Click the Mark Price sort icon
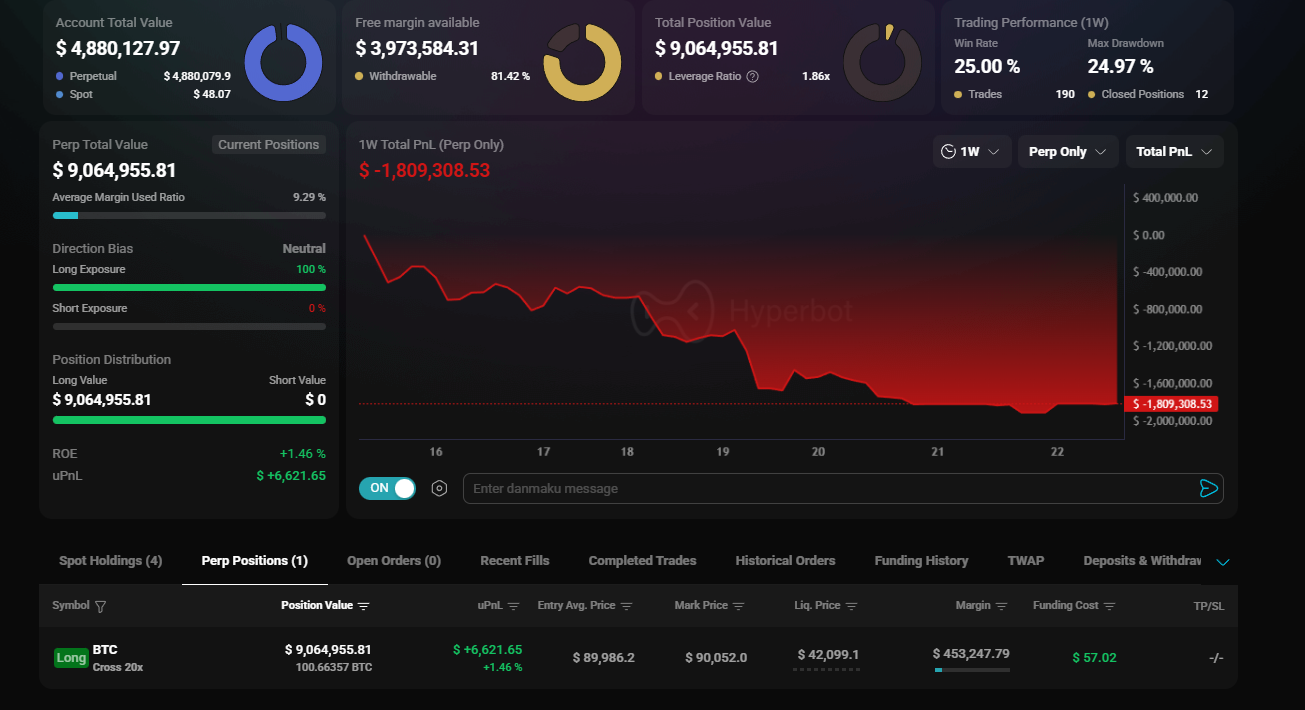Image resolution: width=1305 pixels, height=710 pixels. pyautogui.click(x=738, y=606)
